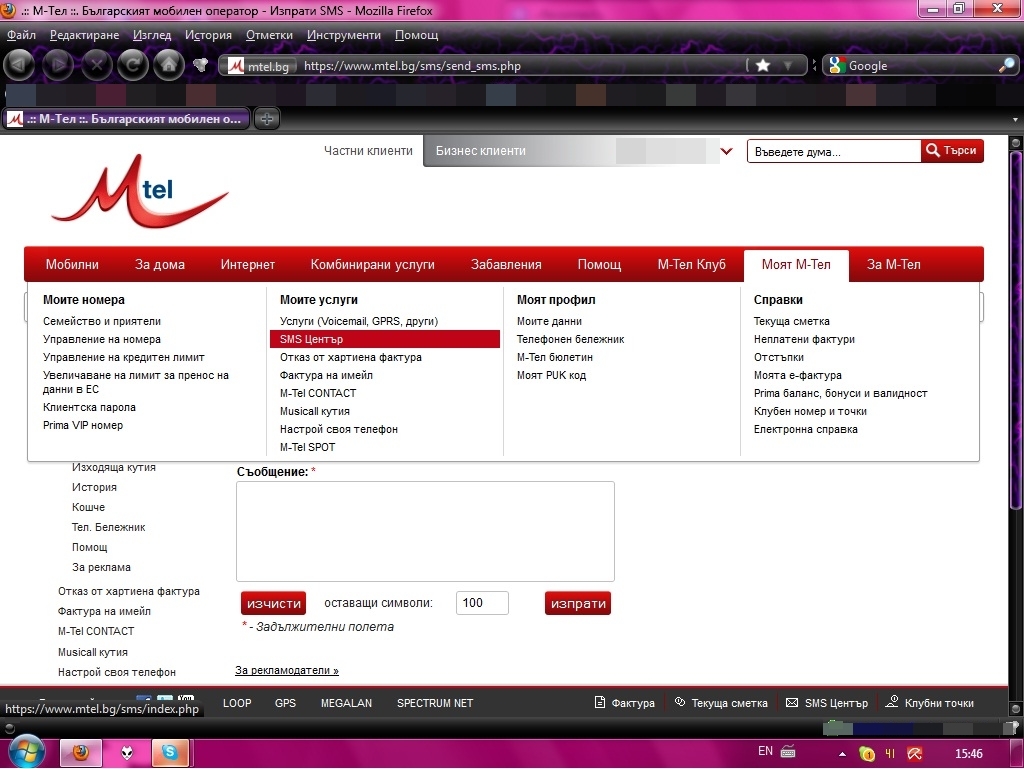Open SMS Център in the footer bar
Image resolution: width=1024 pixels, height=769 pixels.
827,703
